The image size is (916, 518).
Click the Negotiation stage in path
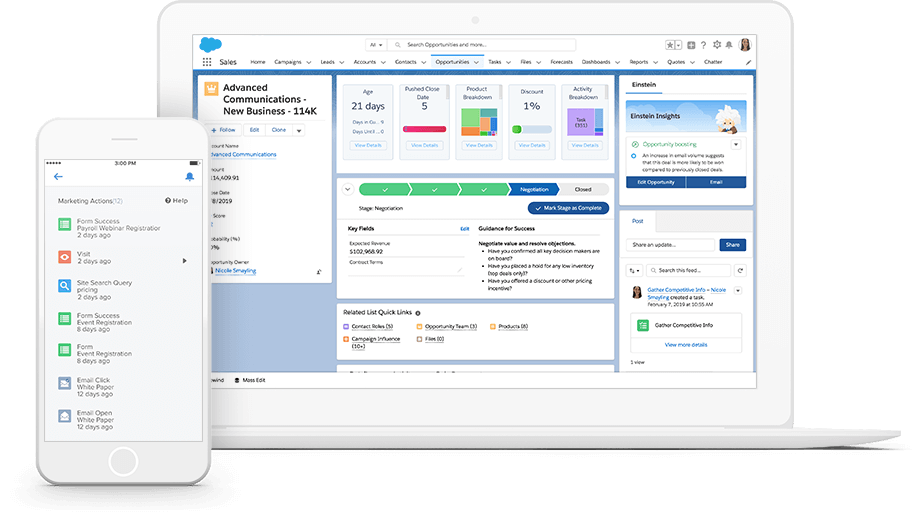[534, 189]
